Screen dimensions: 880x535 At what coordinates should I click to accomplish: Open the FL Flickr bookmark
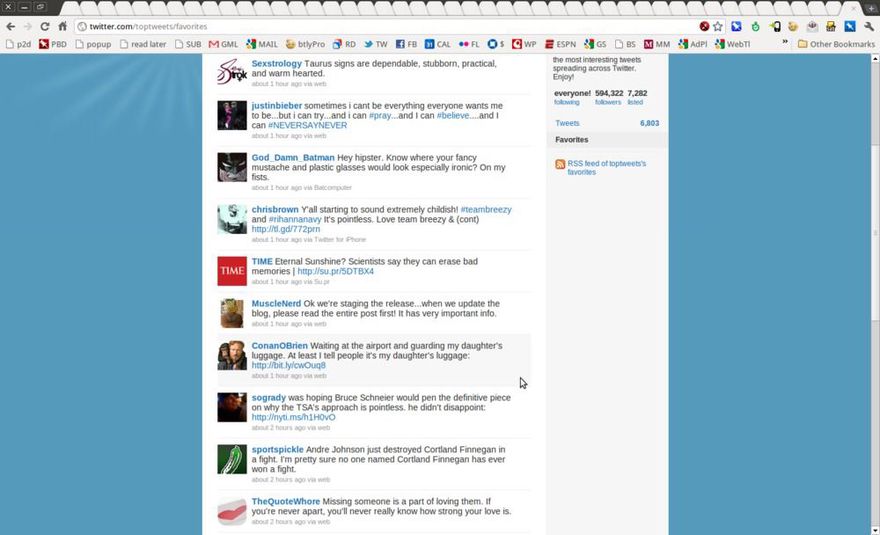tap(469, 44)
